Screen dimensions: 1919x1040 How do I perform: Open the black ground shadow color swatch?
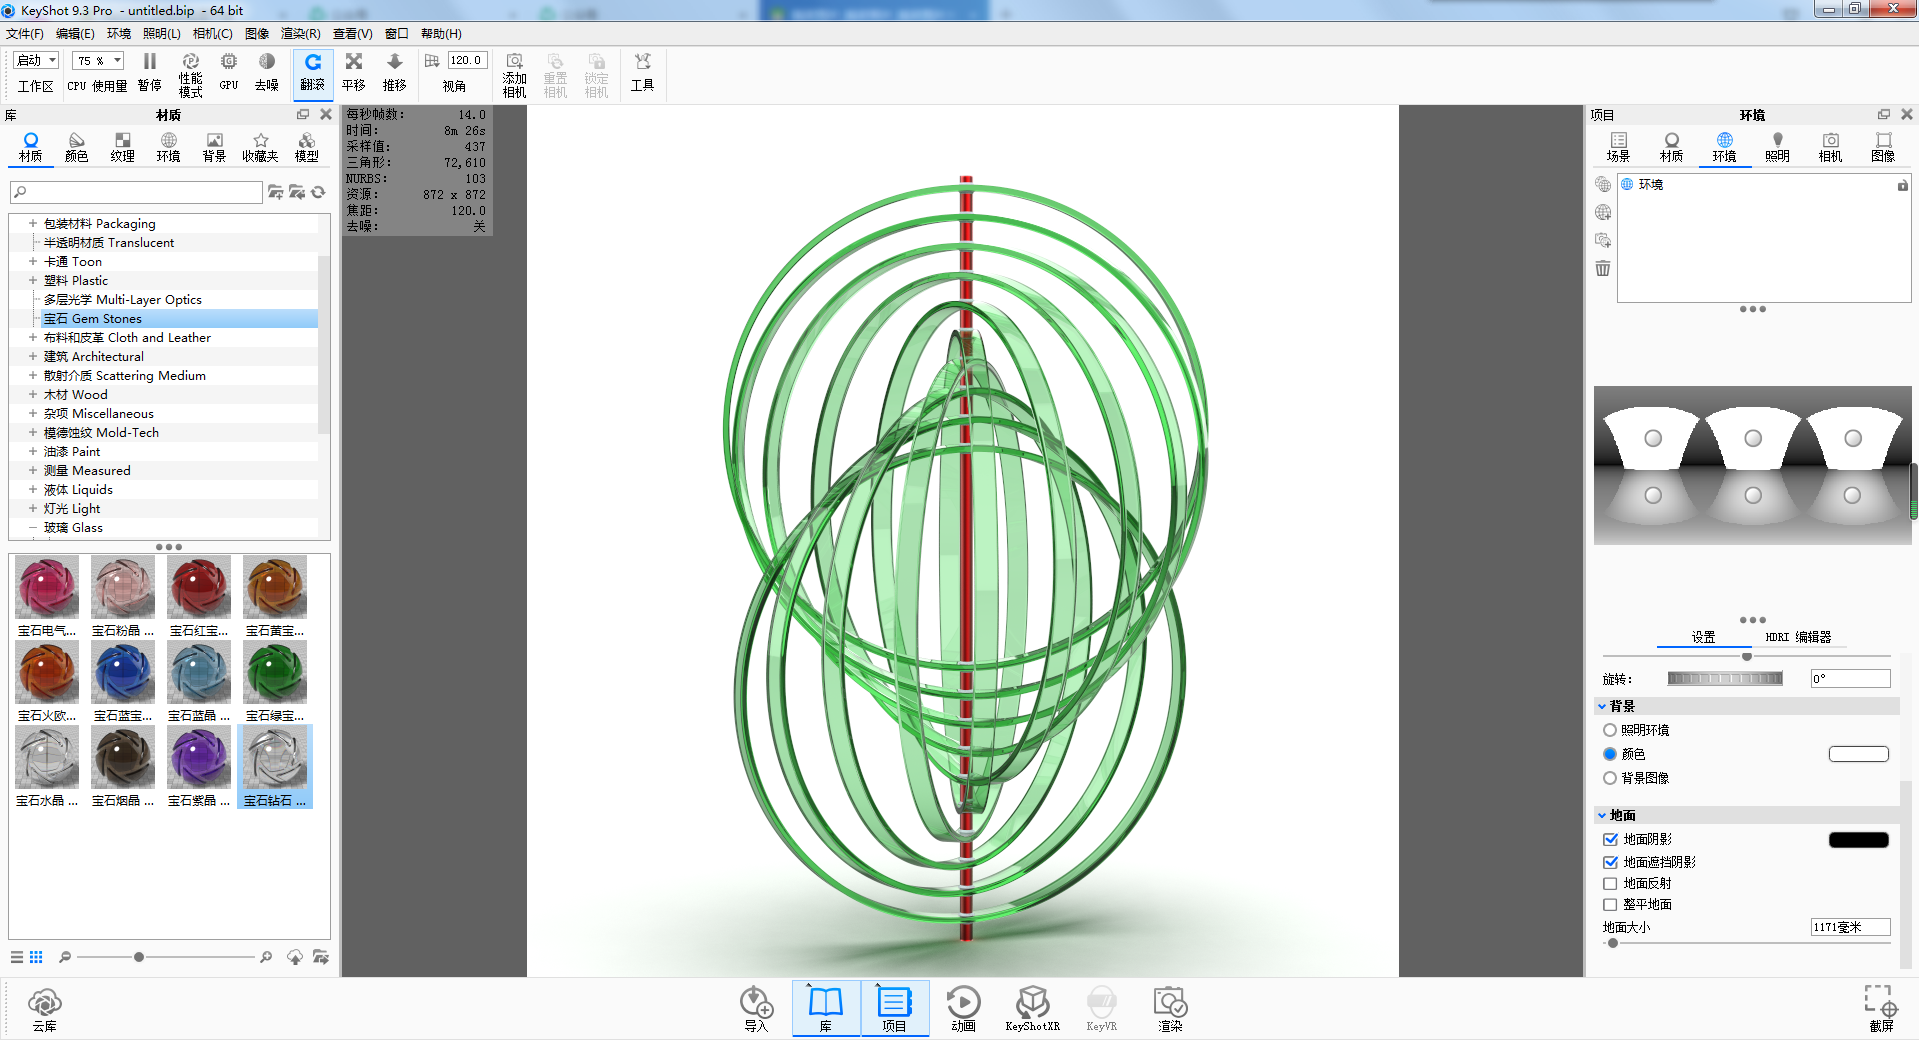1858,839
